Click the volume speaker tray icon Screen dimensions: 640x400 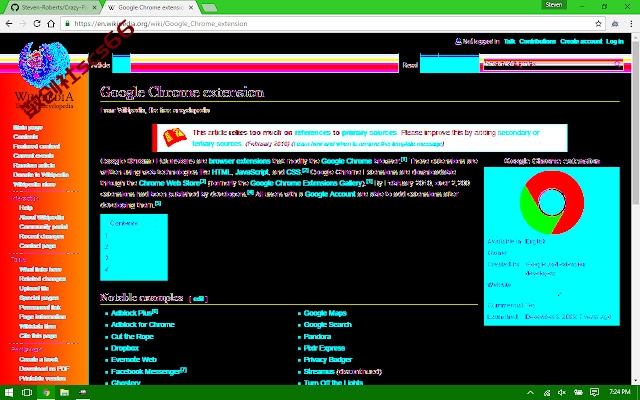point(562,392)
